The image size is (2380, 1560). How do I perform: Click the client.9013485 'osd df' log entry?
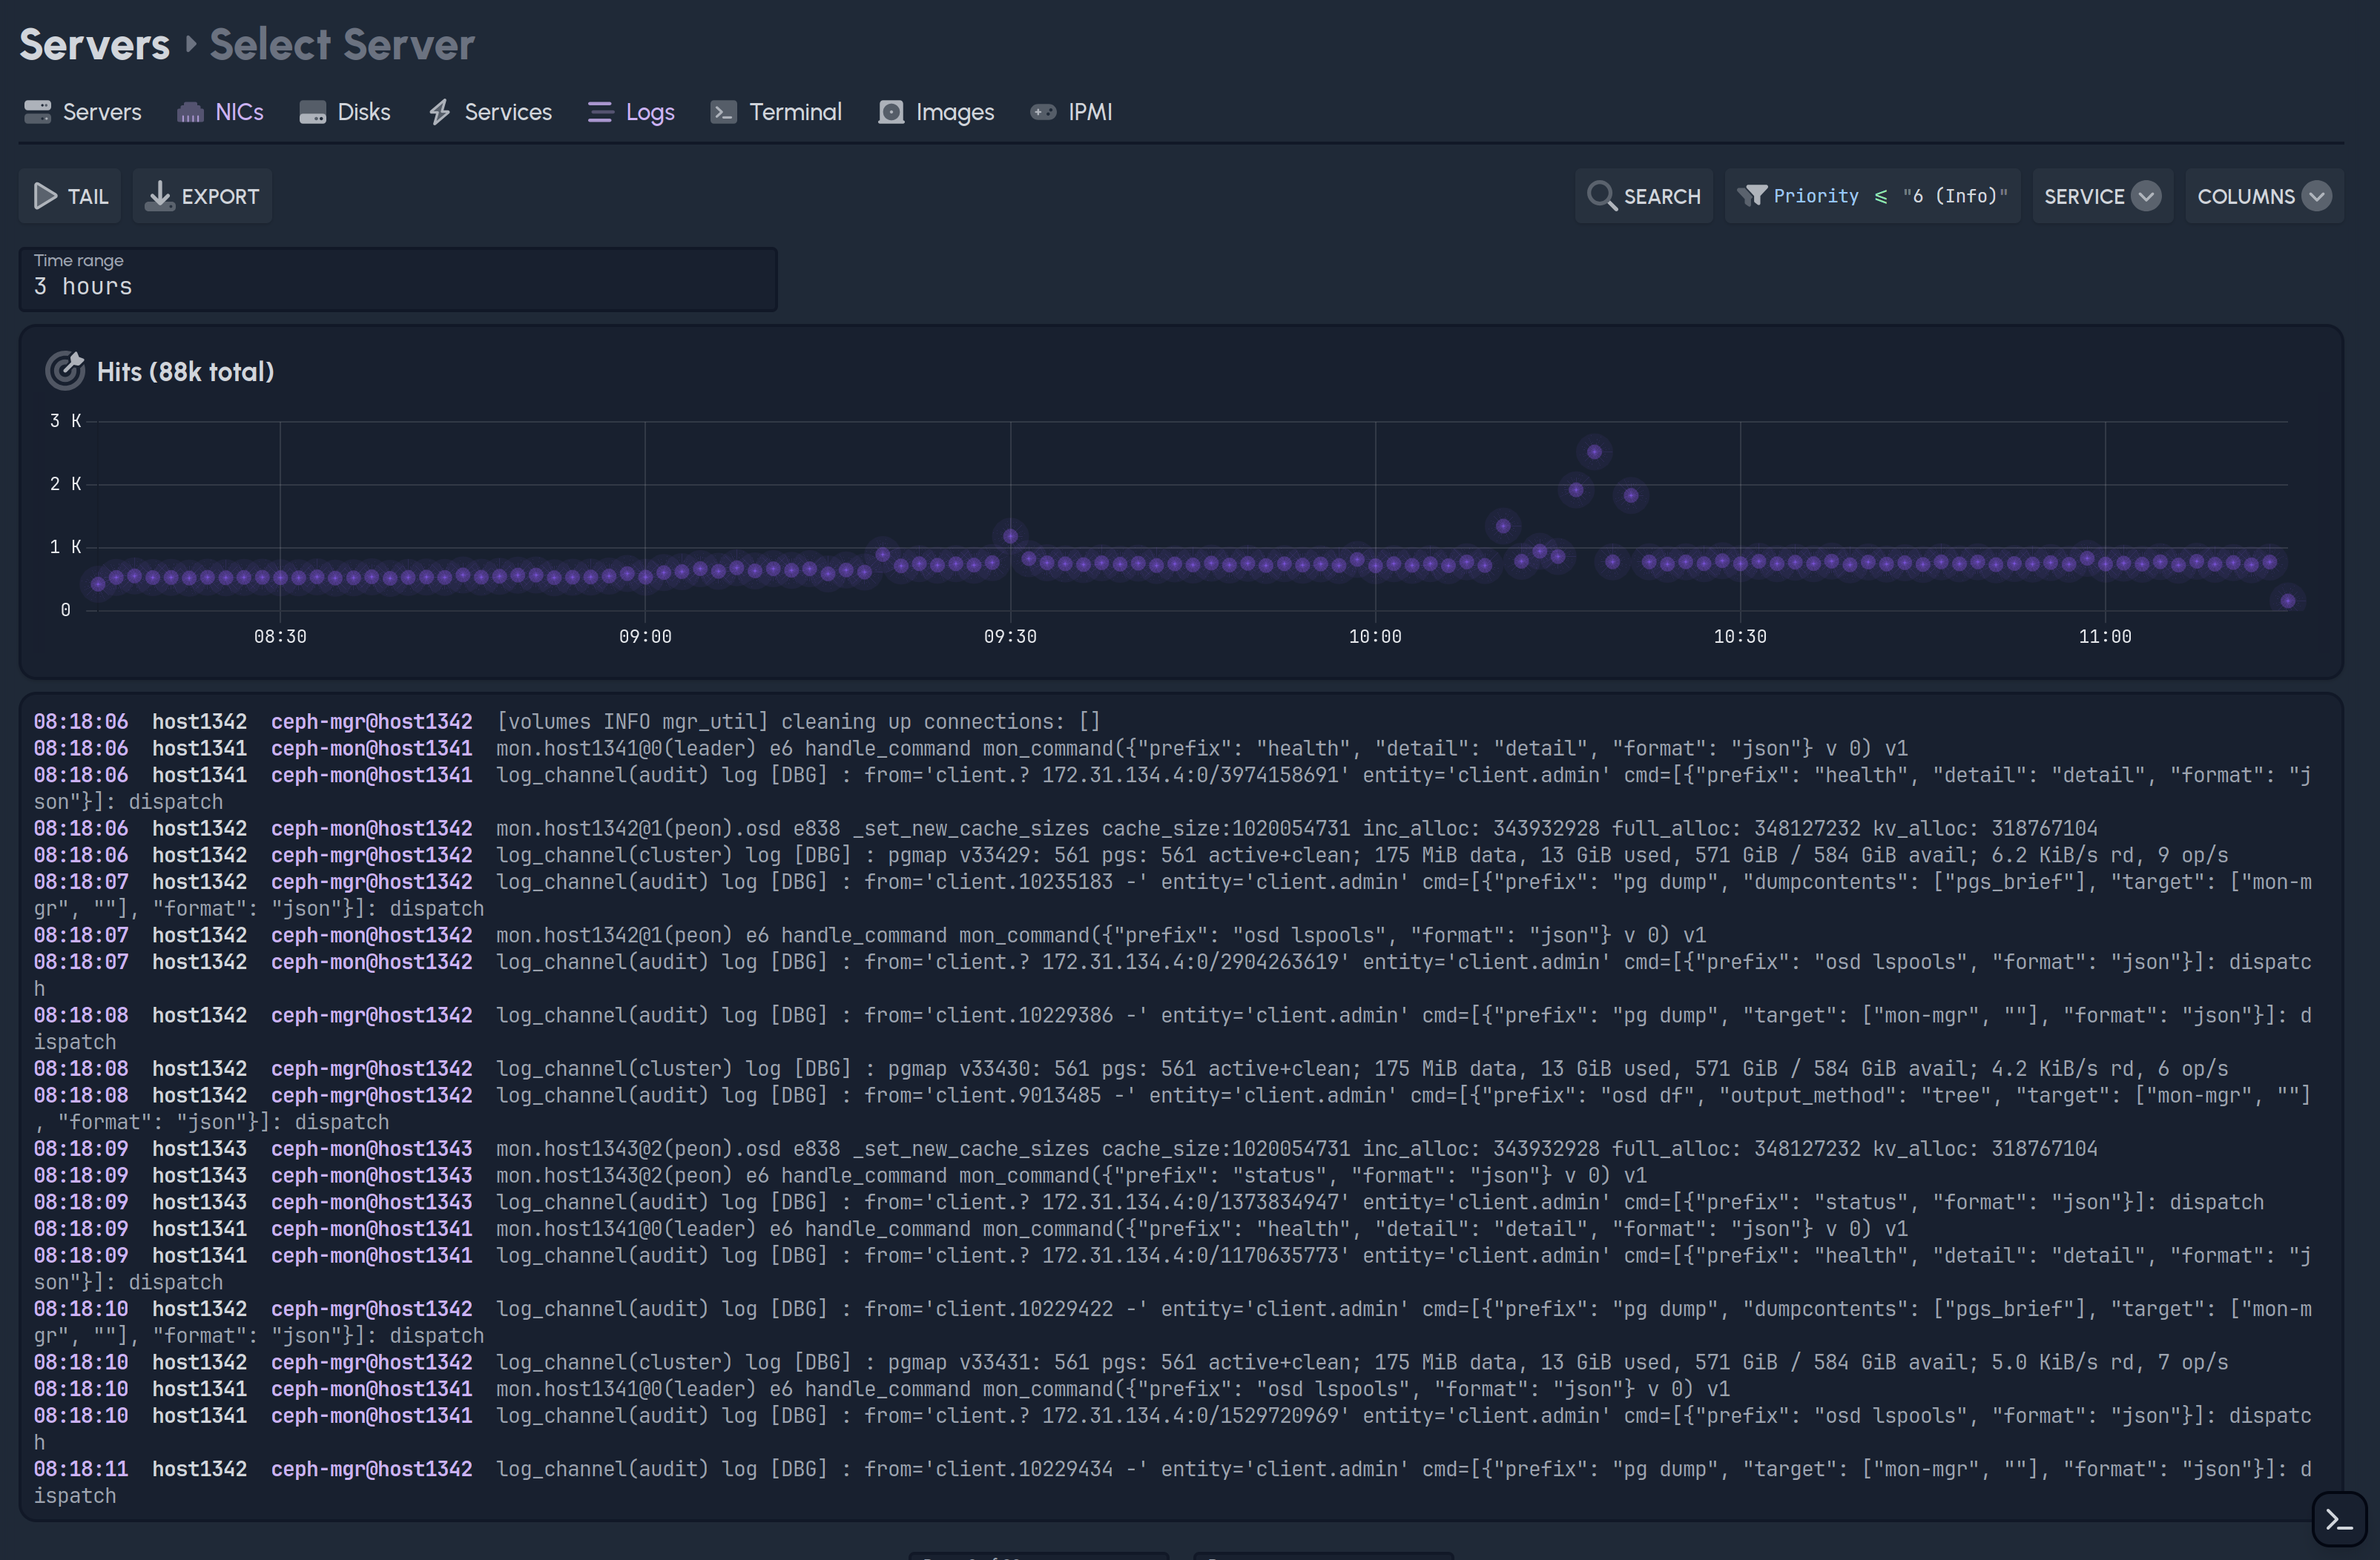point(1173,1108)
